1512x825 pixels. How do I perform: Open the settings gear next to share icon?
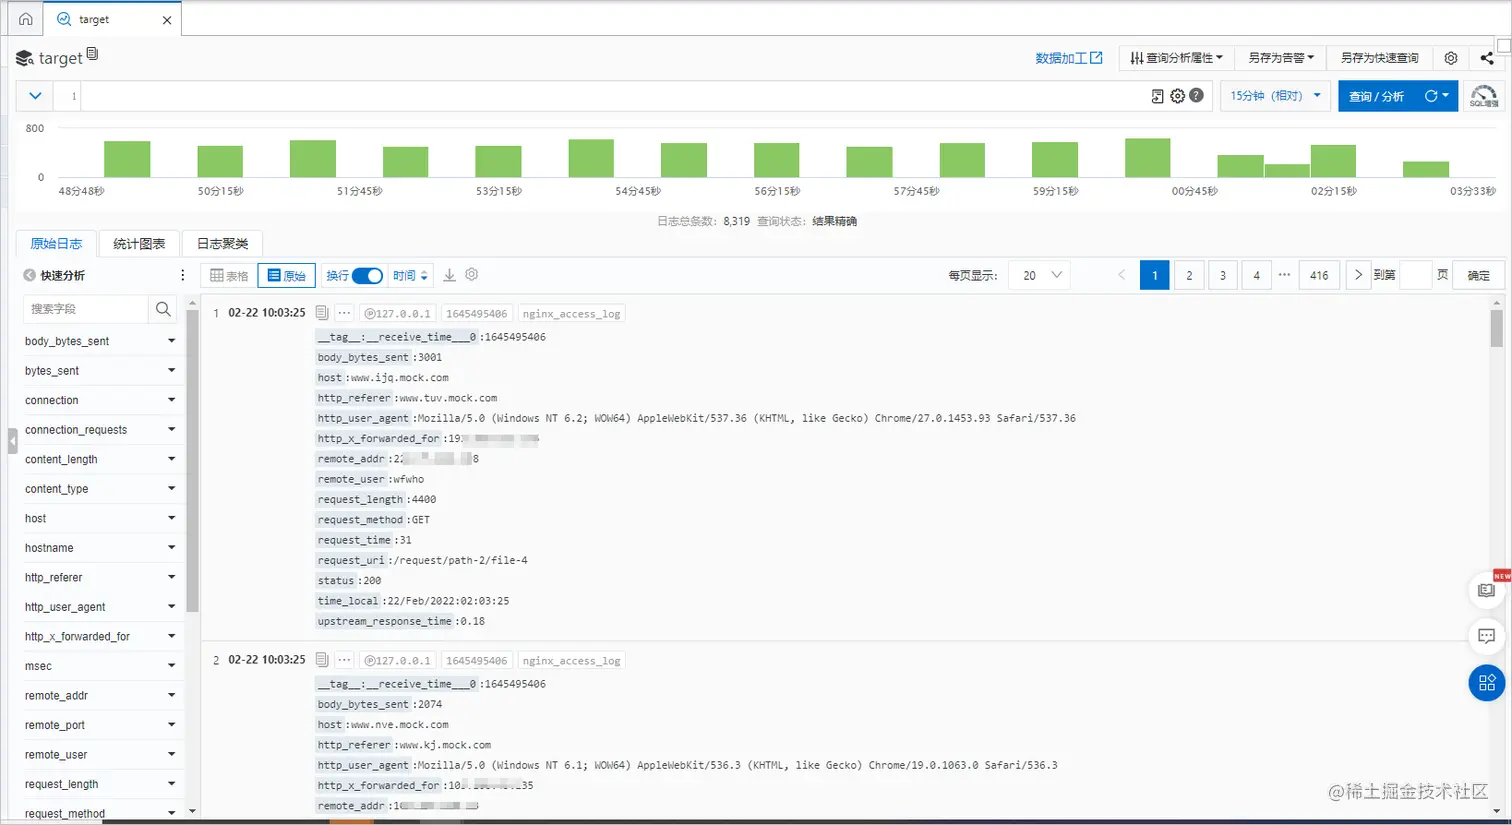coord(1451,58)
